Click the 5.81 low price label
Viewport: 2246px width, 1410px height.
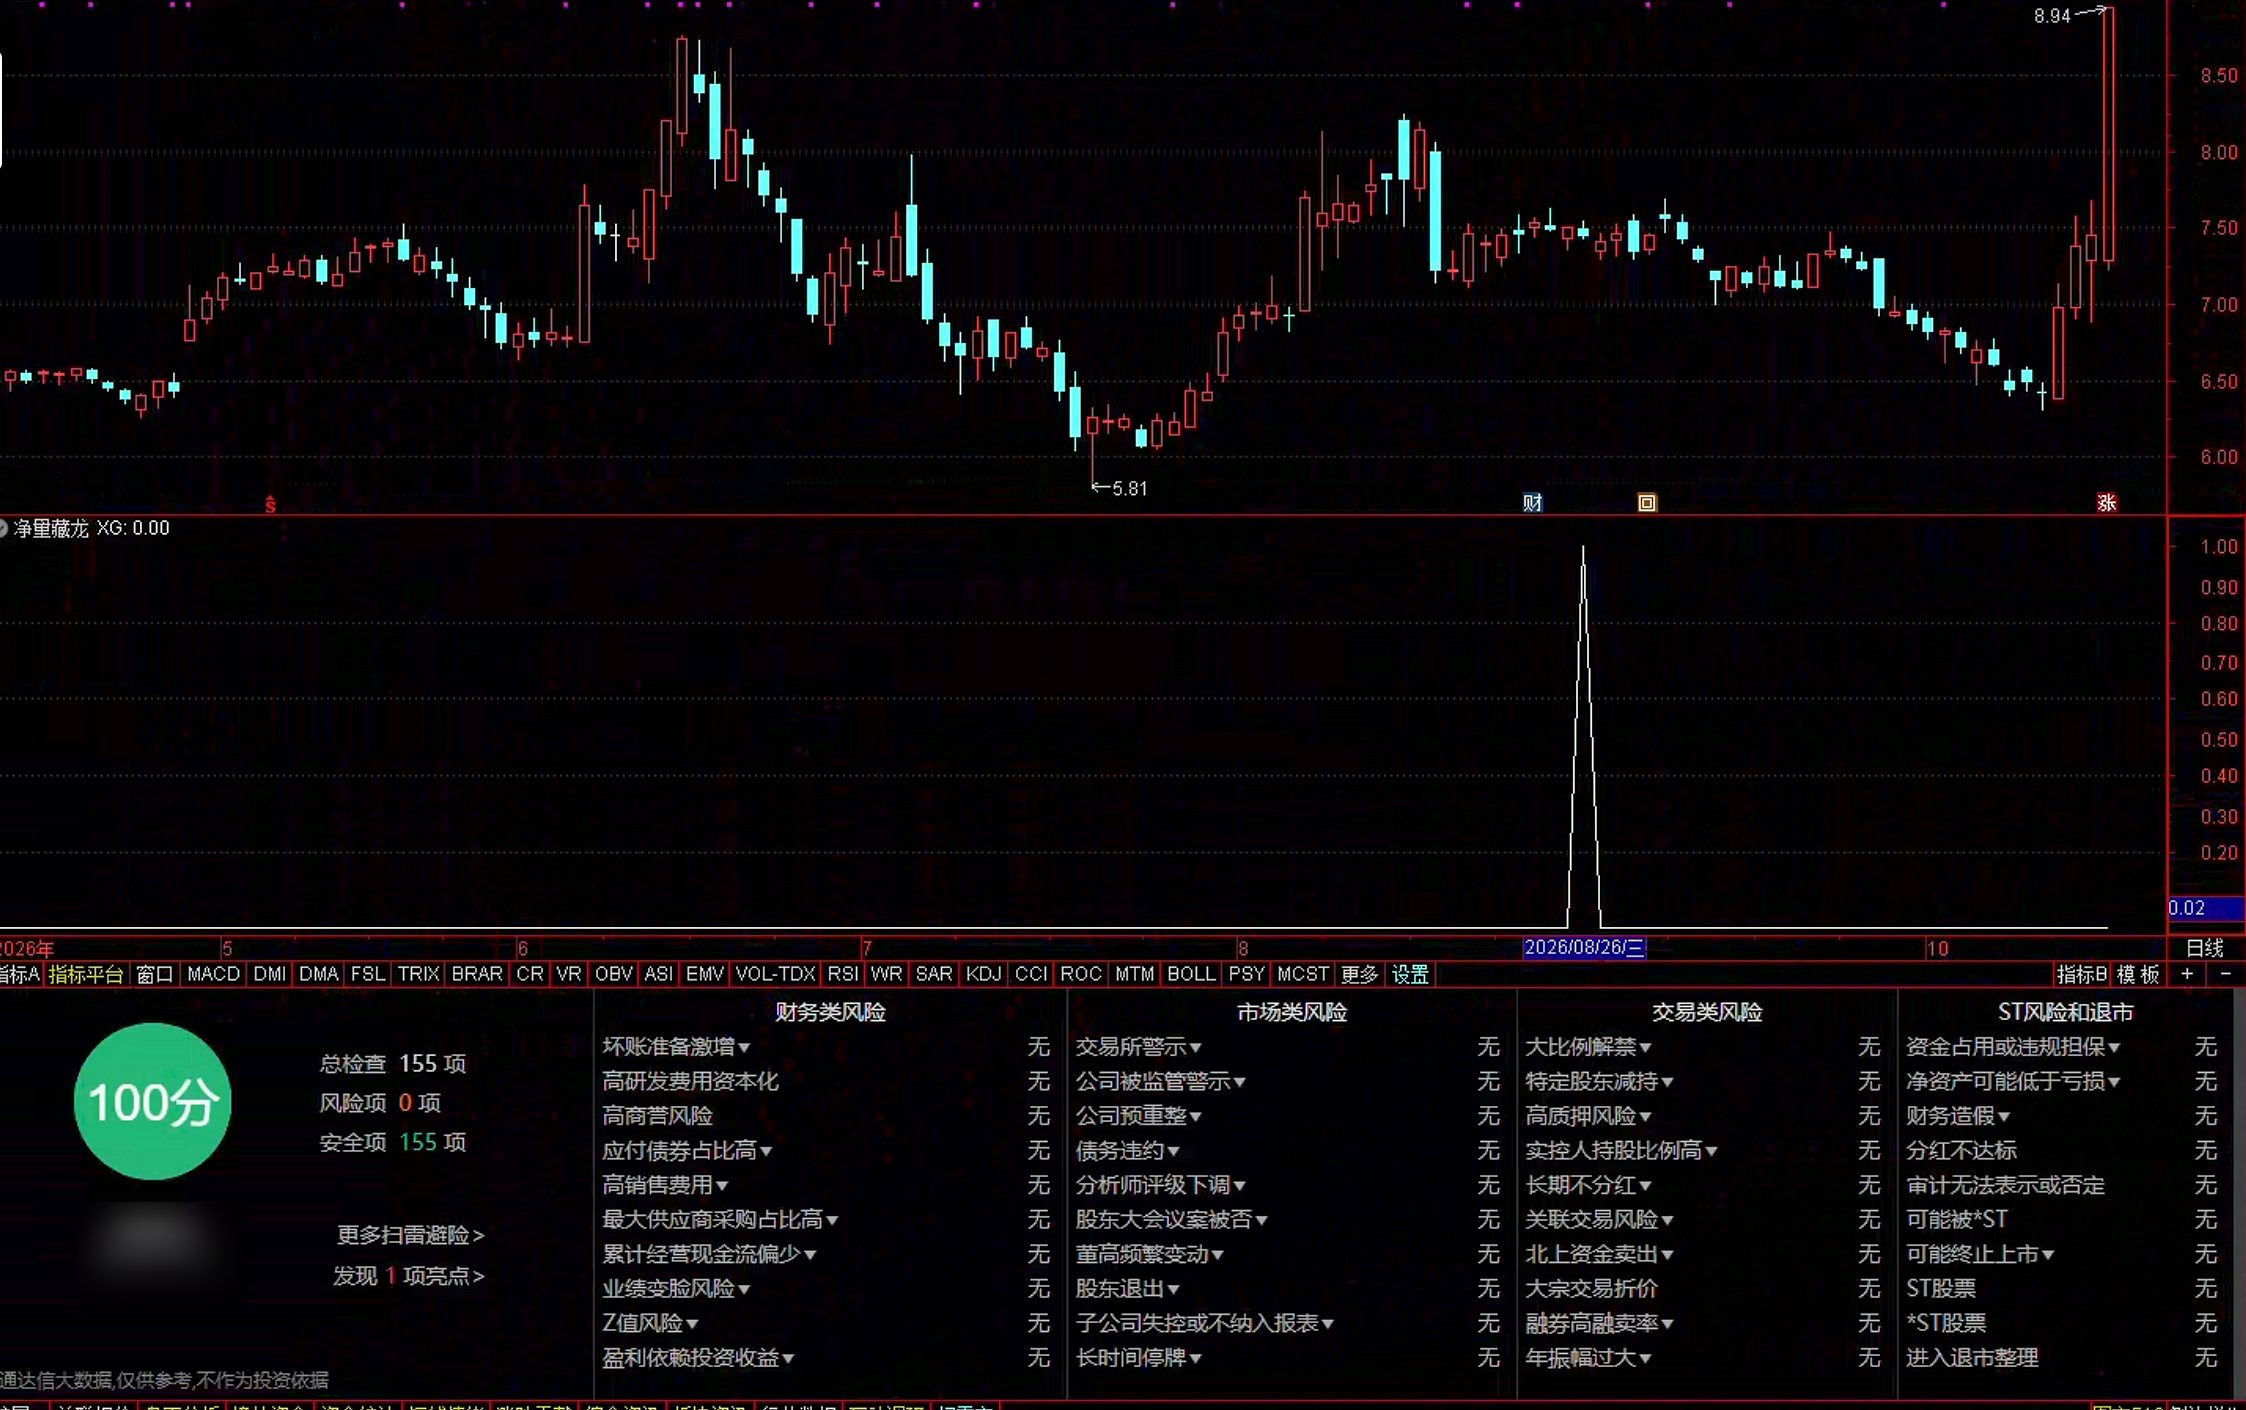click(x=1130, y=488)
